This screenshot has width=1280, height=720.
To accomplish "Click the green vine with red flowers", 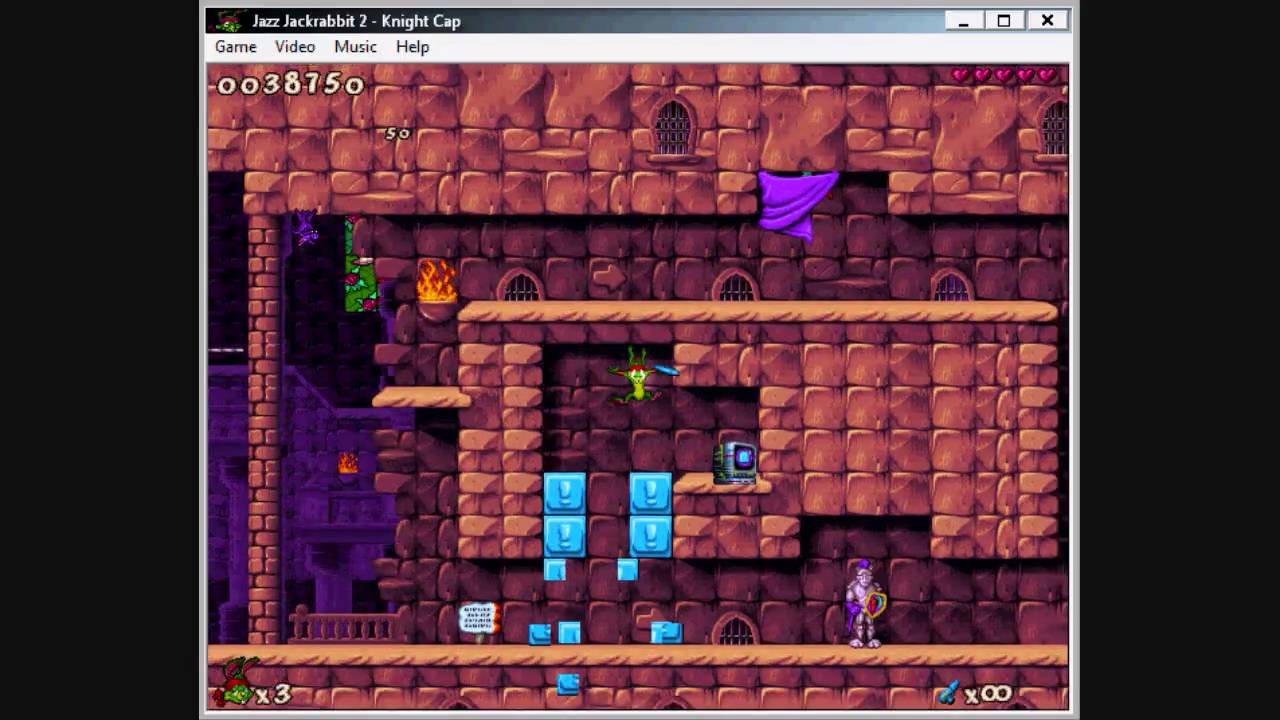I will (x=361, y=264).
